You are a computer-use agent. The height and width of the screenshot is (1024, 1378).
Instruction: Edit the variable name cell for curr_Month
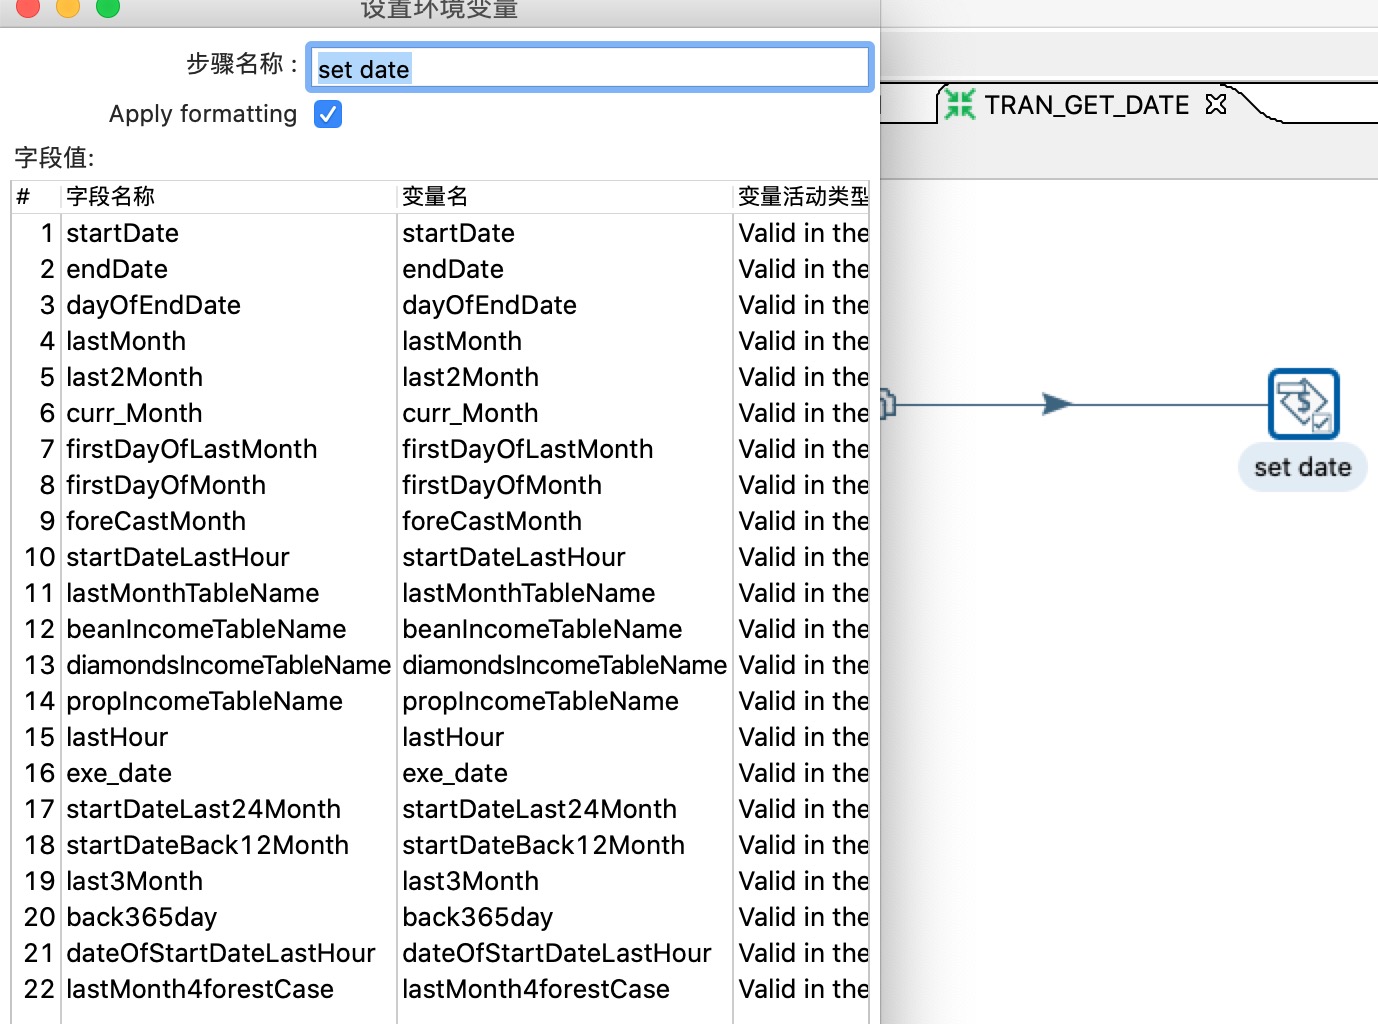coord(470,413)
